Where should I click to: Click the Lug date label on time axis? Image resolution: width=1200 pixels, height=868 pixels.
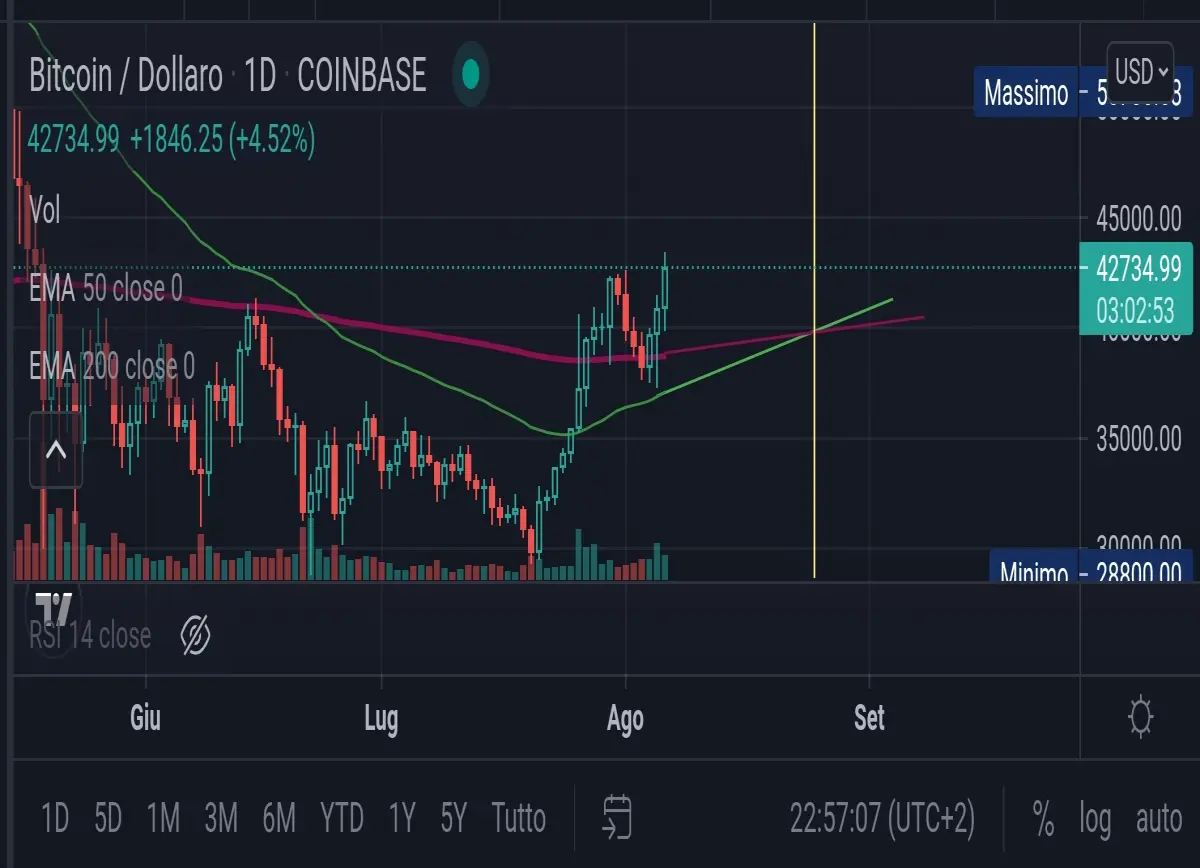click(381, 718)
